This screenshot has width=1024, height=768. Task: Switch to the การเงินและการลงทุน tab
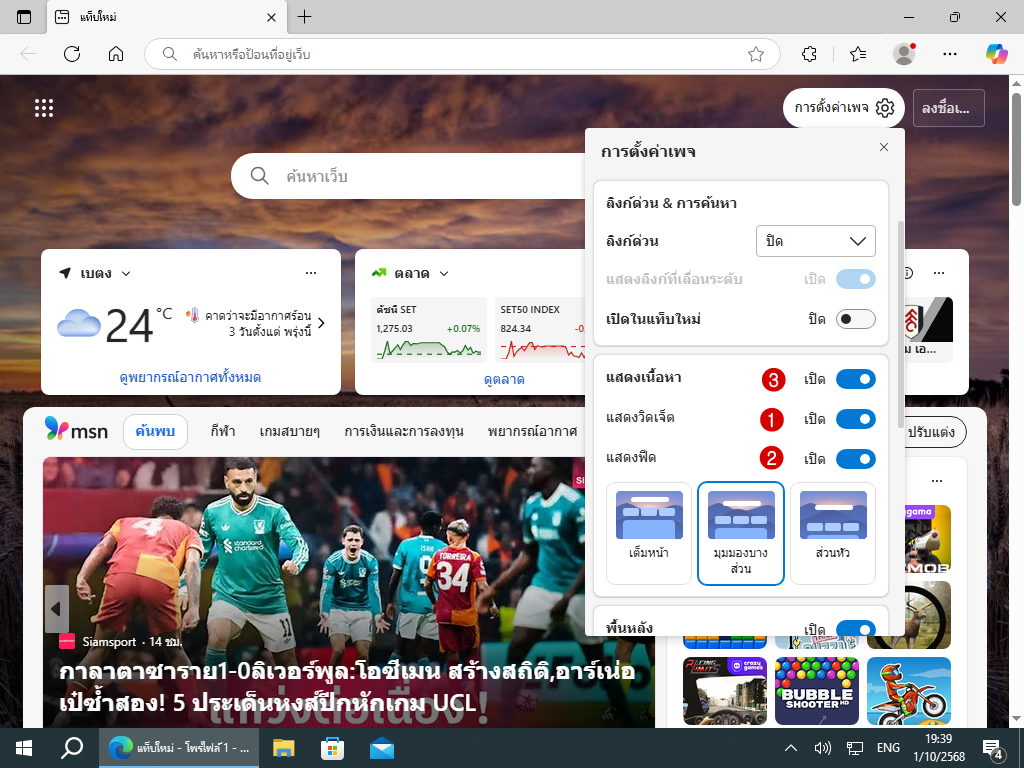tap(404, 432)
